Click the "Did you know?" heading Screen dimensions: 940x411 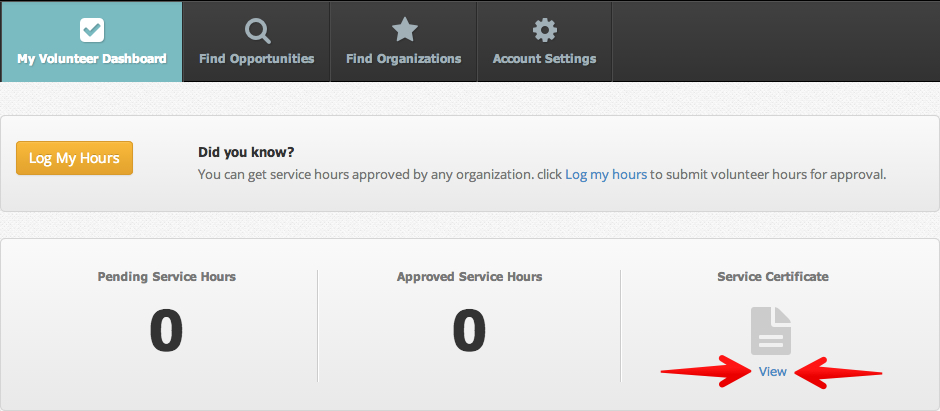click(x=246, y=152)
